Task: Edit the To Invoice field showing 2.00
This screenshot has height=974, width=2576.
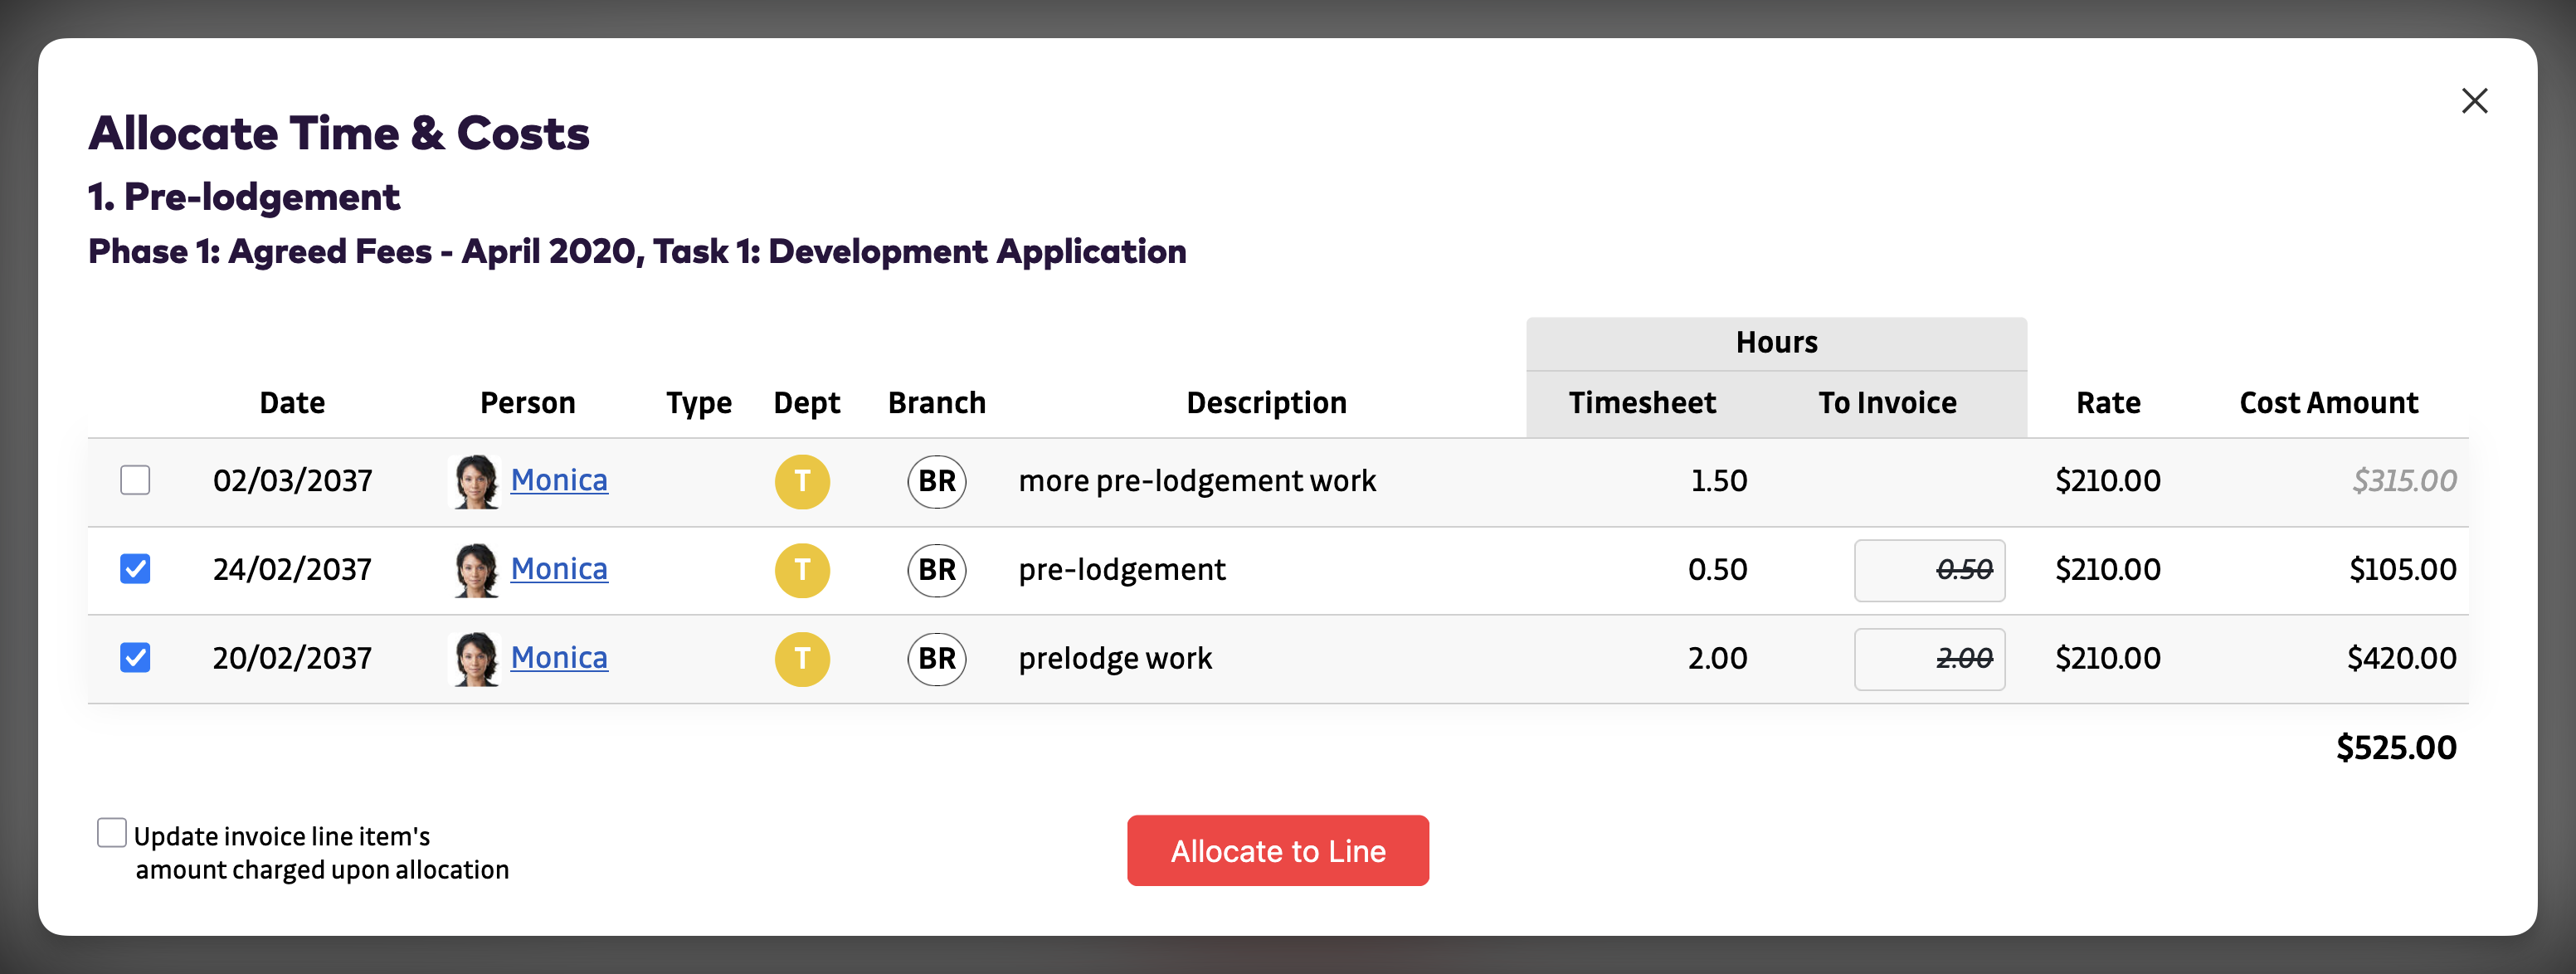Action: click(1928, 659)
